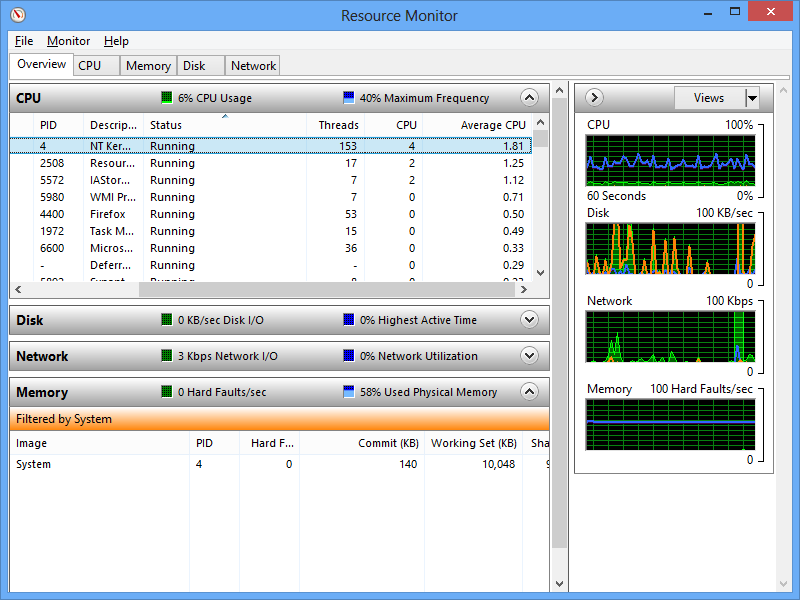Screen dimensions: 800x600
Task: Expand the Network section with its chevron
Action: point(529,356)
